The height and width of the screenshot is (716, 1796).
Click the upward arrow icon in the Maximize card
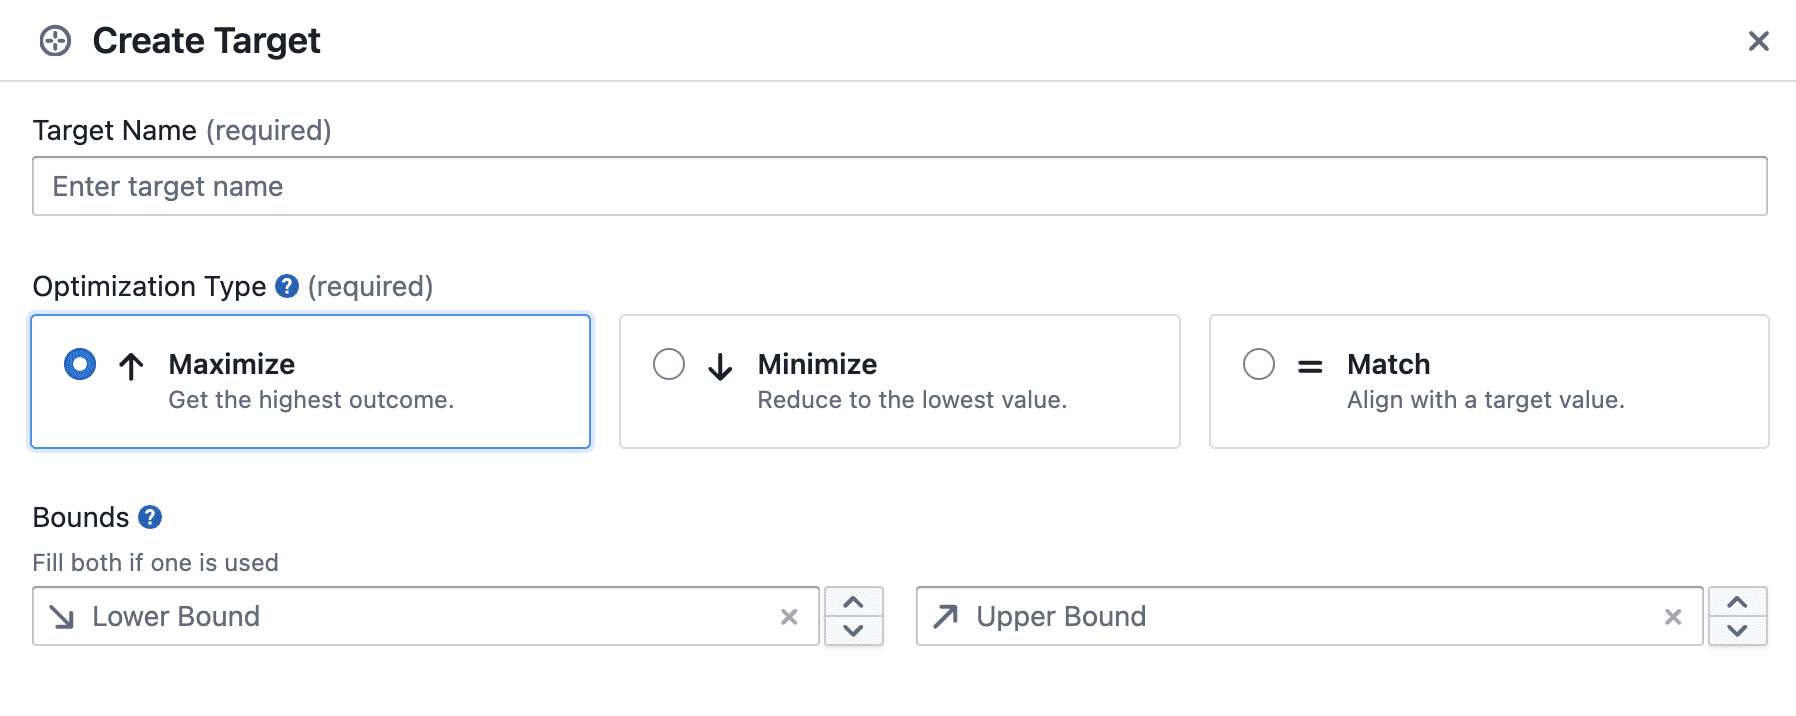pyautogui.click(x=129, y=365)
